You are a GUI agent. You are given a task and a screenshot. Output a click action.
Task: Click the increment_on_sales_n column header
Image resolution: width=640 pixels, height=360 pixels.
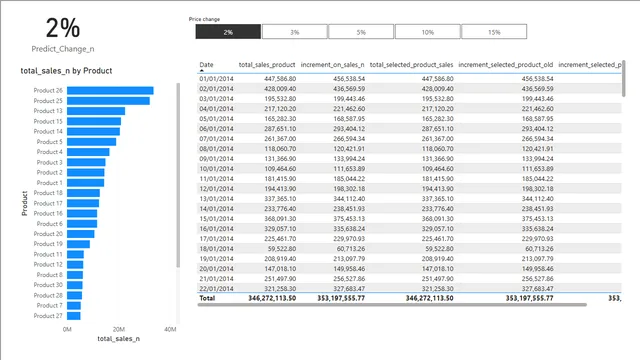(332, 64)
